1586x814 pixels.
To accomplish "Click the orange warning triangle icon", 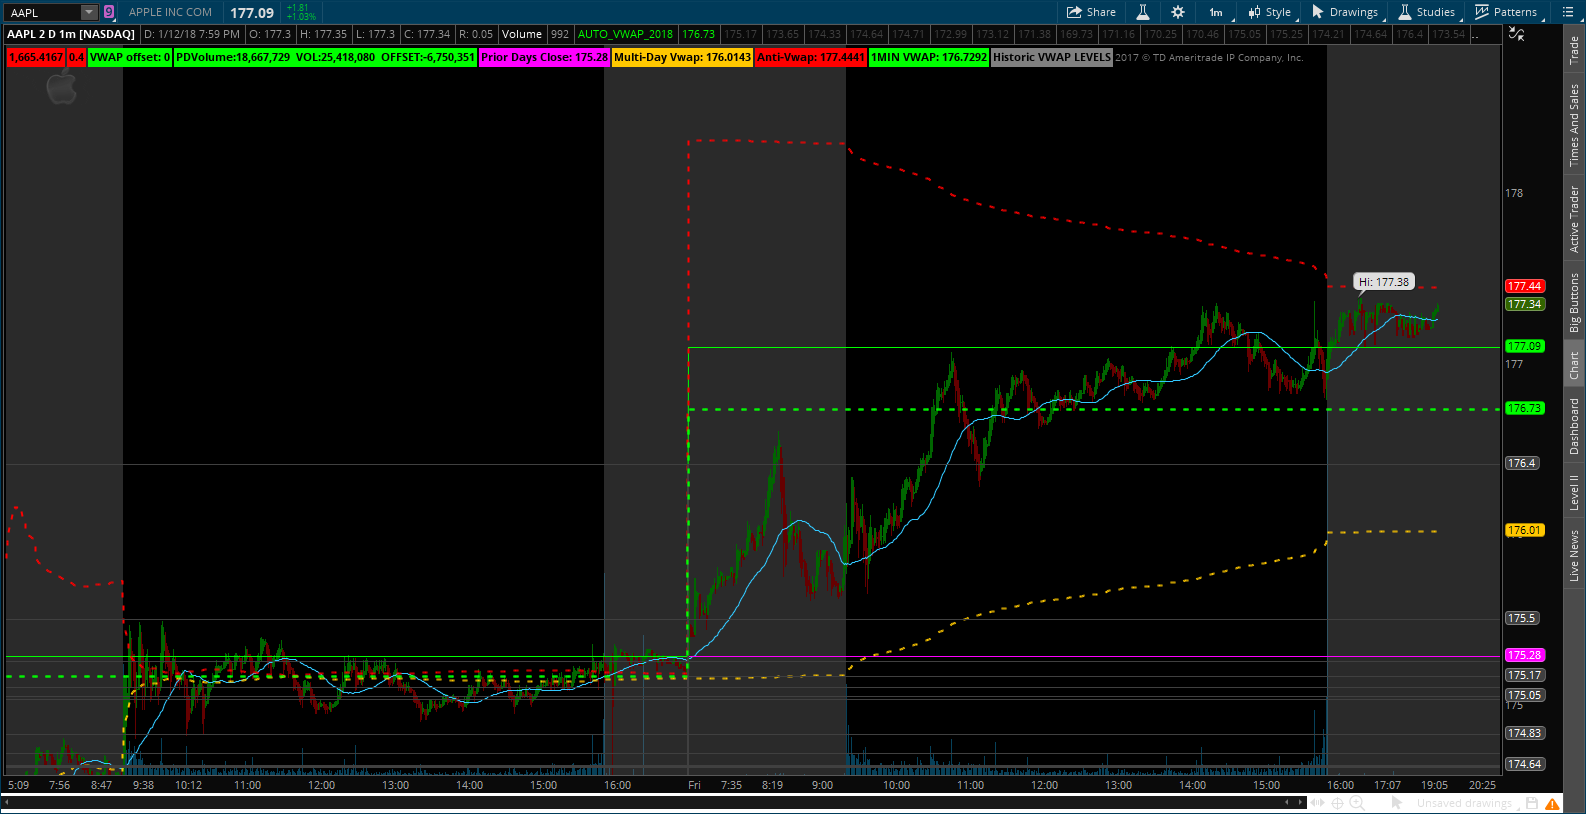I will point(1552,803).
